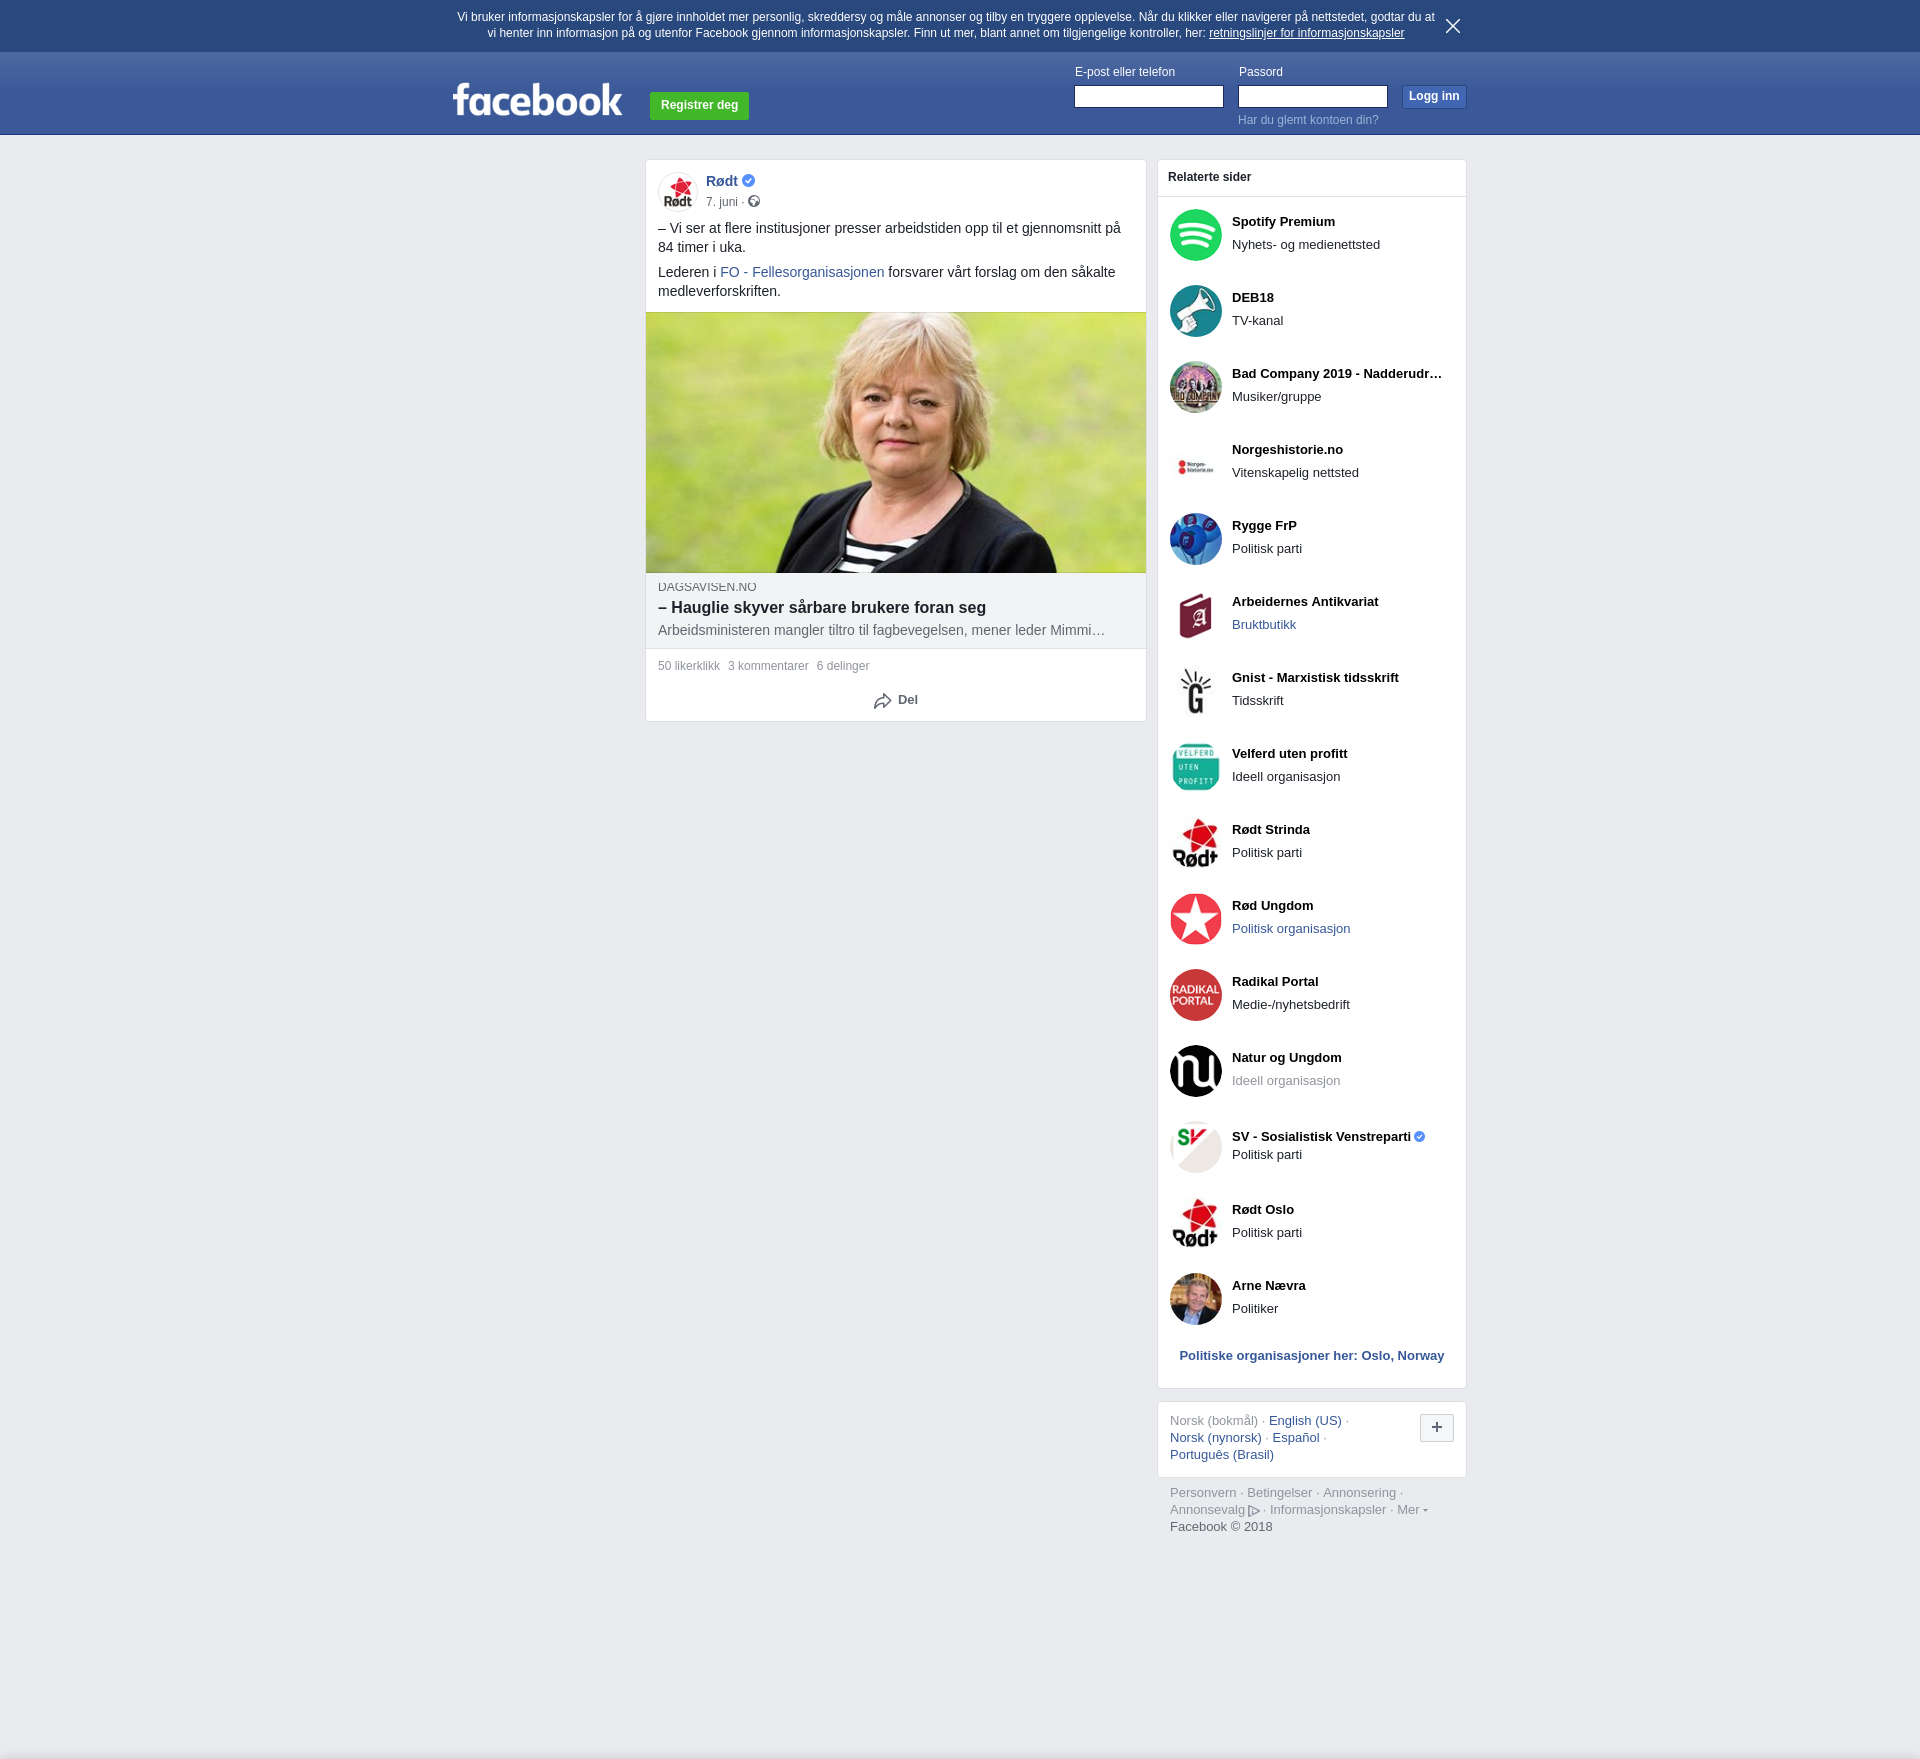This screenshot has height=1759, width=1920.
Task: Click the globe privacy icon by date
Action: 754,202
